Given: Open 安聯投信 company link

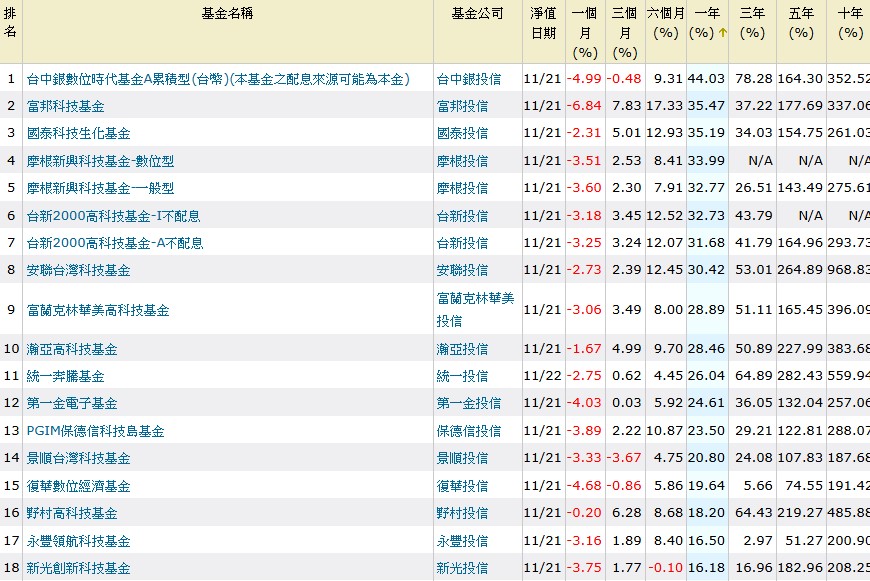Looking at the screenshot, I should click(462, 270).
